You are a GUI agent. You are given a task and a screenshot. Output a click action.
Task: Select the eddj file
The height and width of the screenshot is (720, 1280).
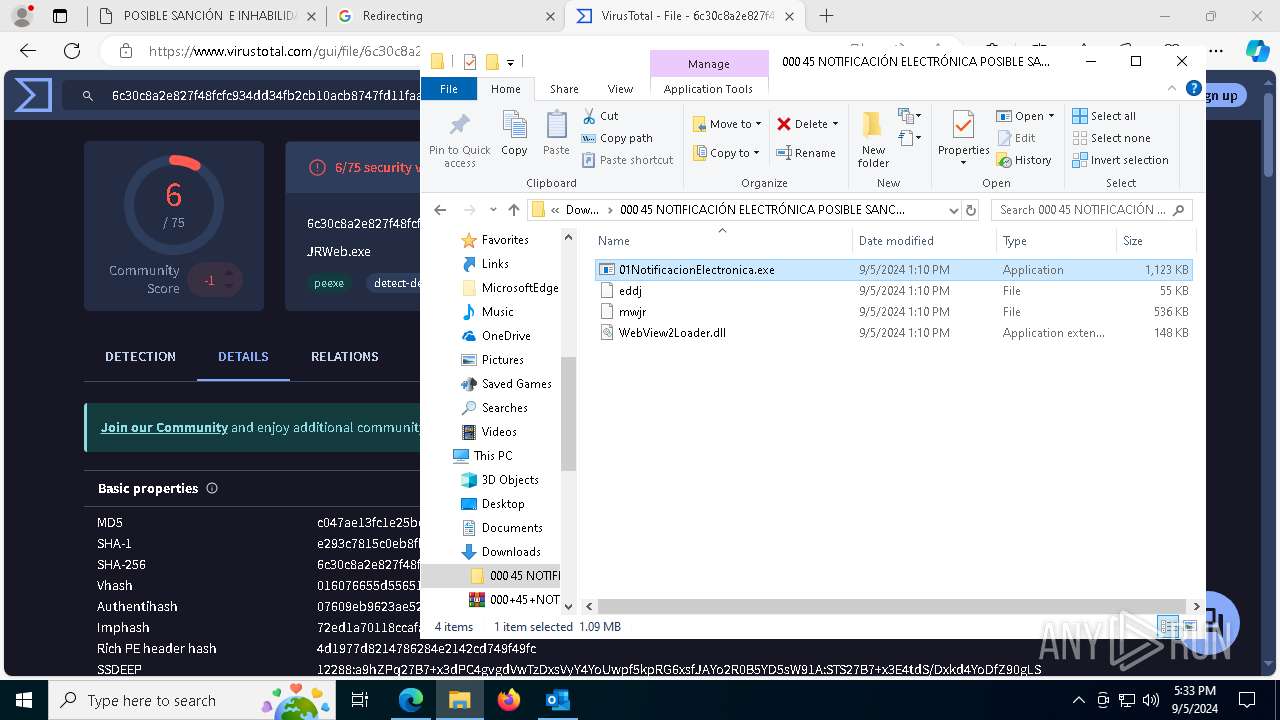[x=893, y=291]
